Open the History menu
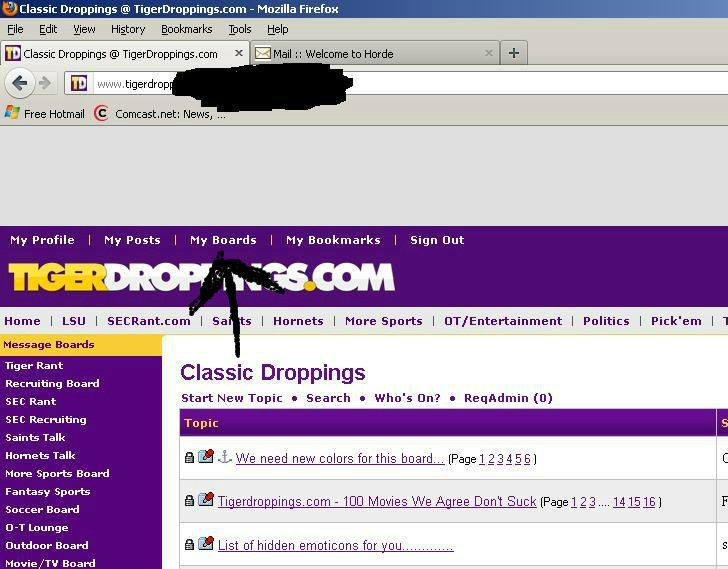Screen dimensions: 728x569 pos(128,29)
